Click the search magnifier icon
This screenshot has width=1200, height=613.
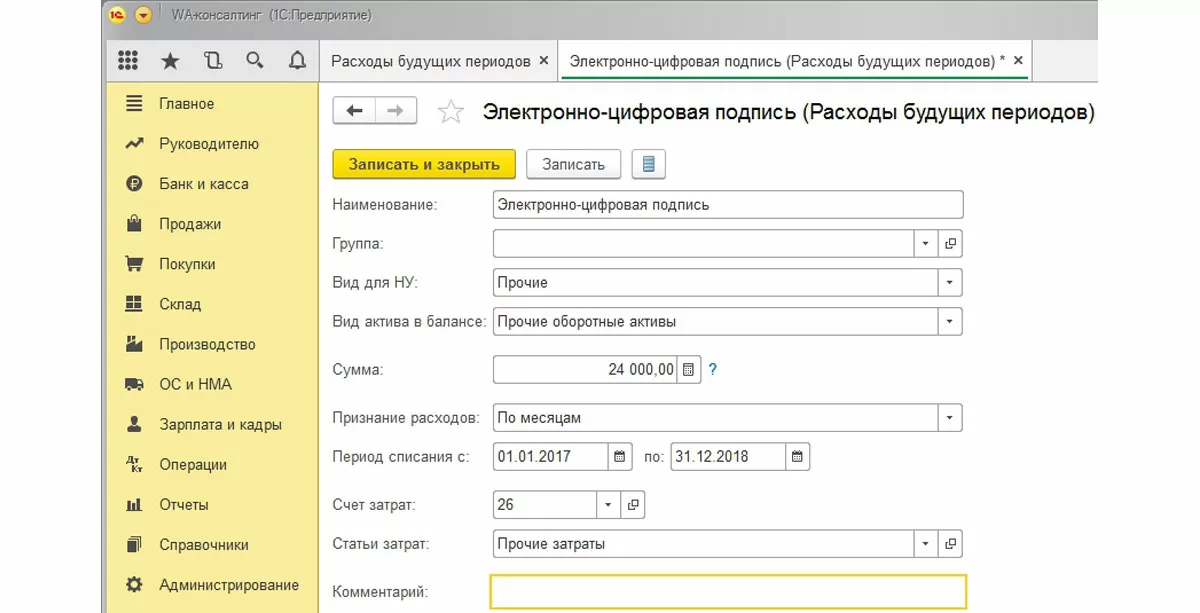(254, 61)
